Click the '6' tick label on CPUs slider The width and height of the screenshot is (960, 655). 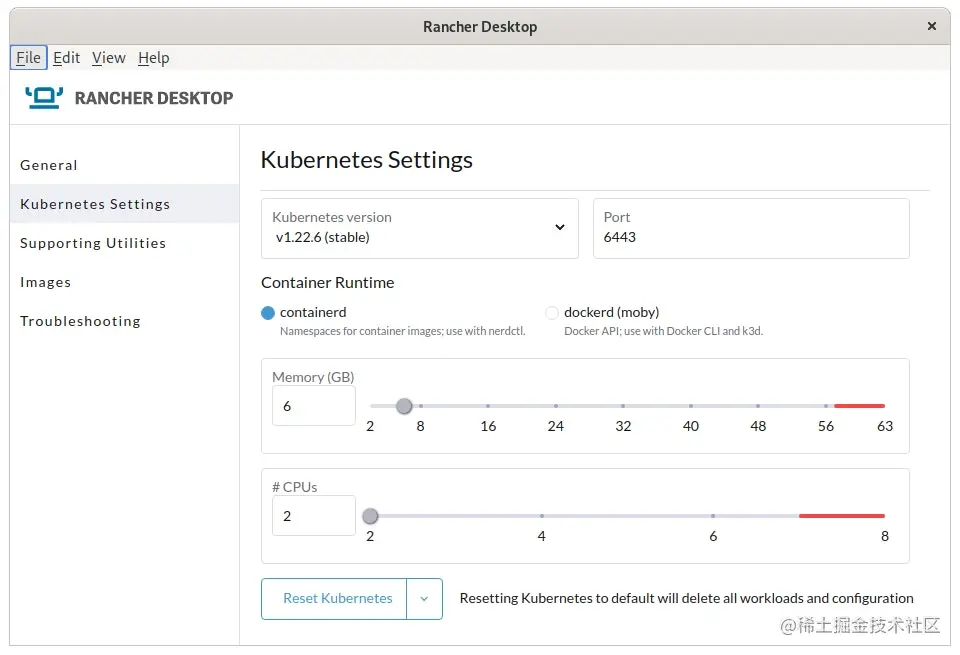tap(713, 536)
